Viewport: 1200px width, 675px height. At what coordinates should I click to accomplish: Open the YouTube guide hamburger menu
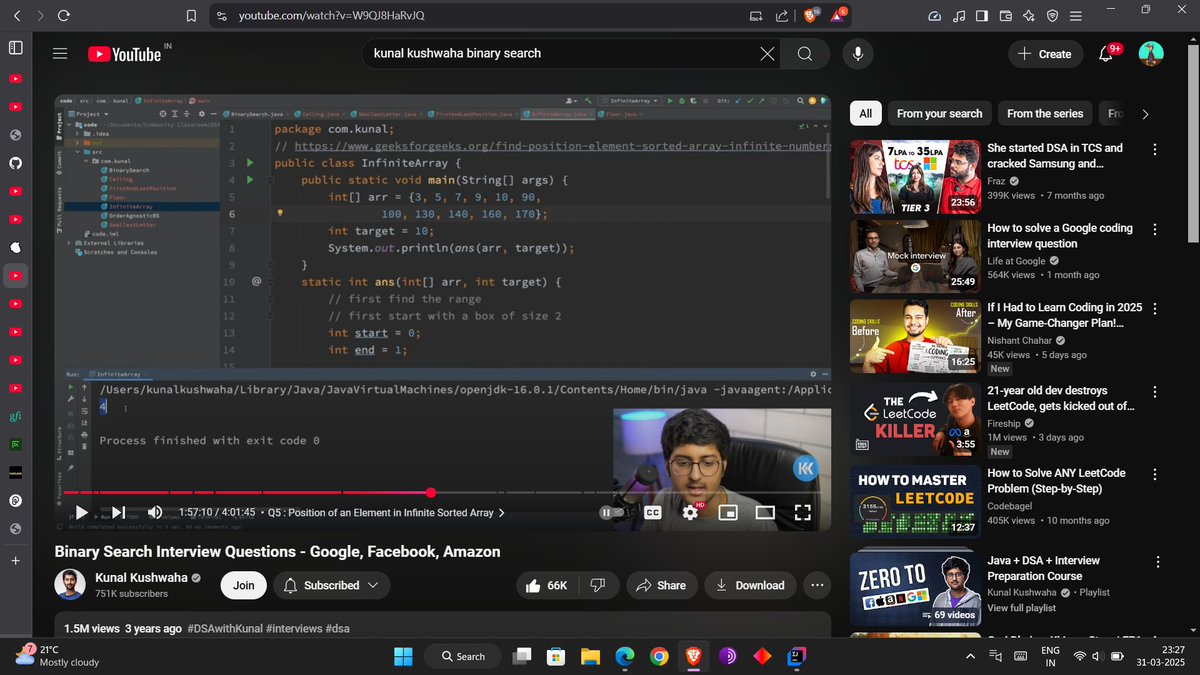pyautogui.click(x=60, y=54)
